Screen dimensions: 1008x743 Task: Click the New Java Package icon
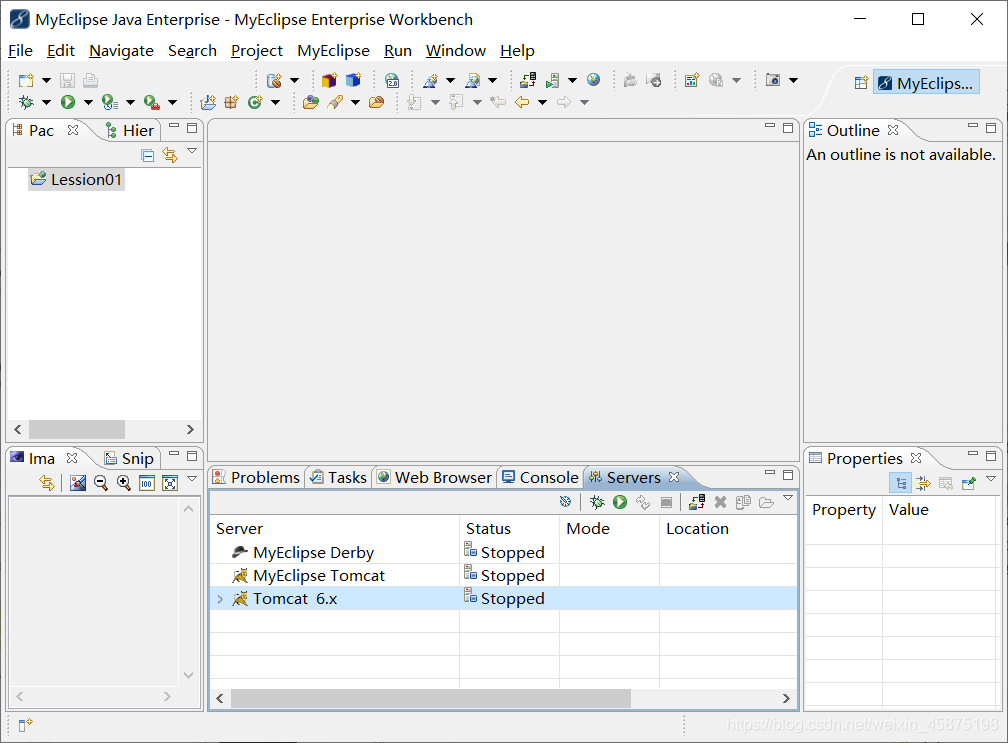[x=231, y=102]
